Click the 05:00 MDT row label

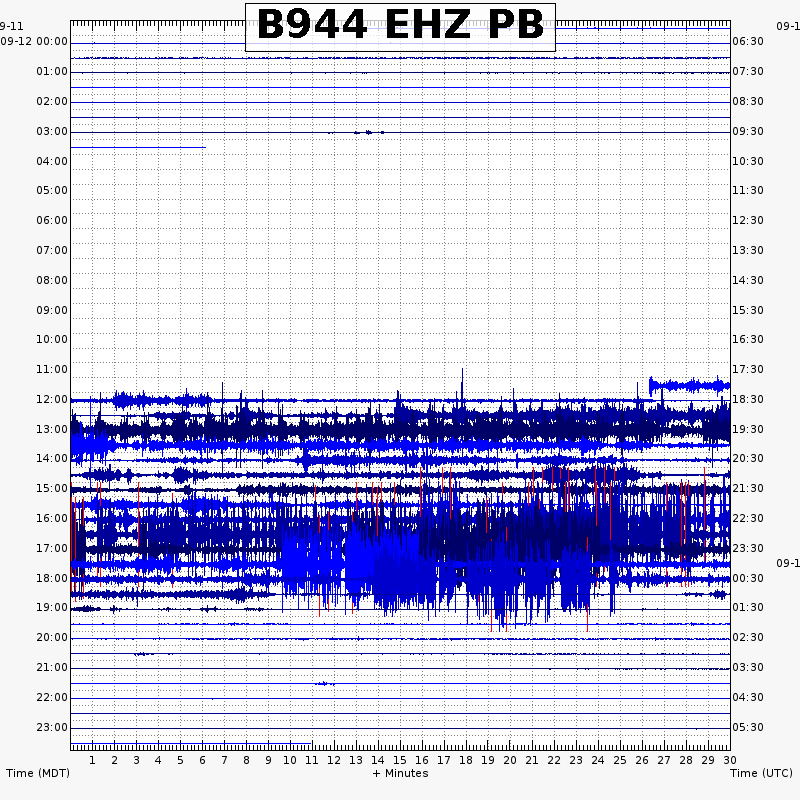(52, 190)
